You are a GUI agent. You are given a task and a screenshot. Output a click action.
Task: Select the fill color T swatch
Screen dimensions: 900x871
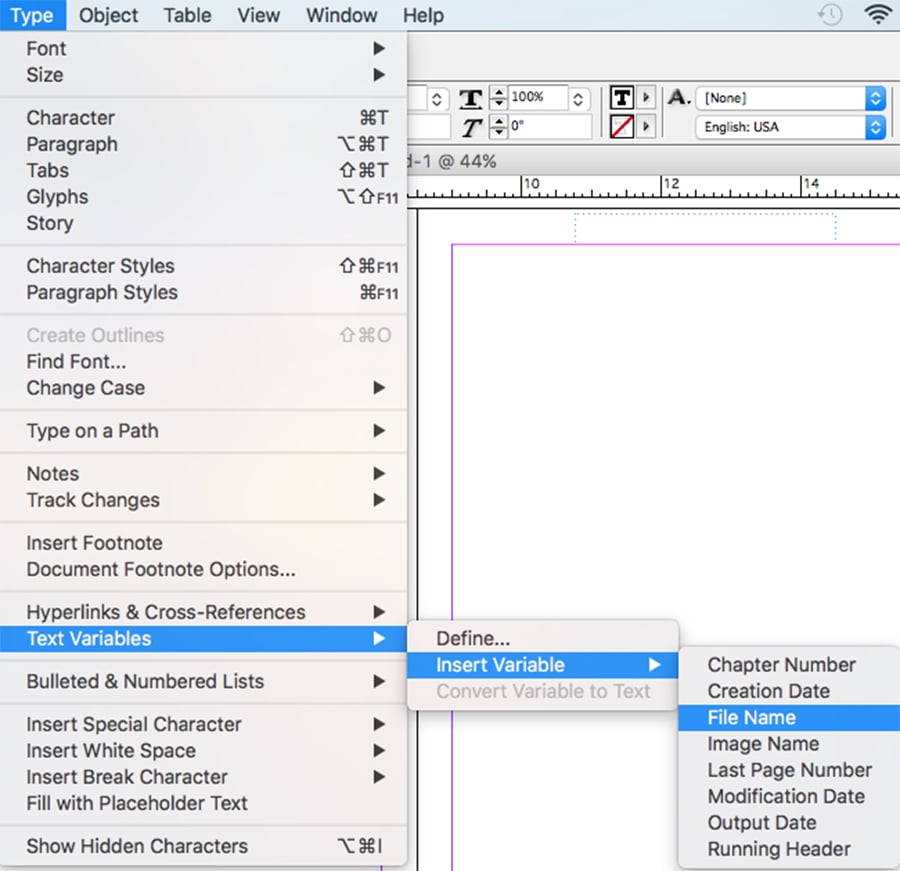coord(622,98)
